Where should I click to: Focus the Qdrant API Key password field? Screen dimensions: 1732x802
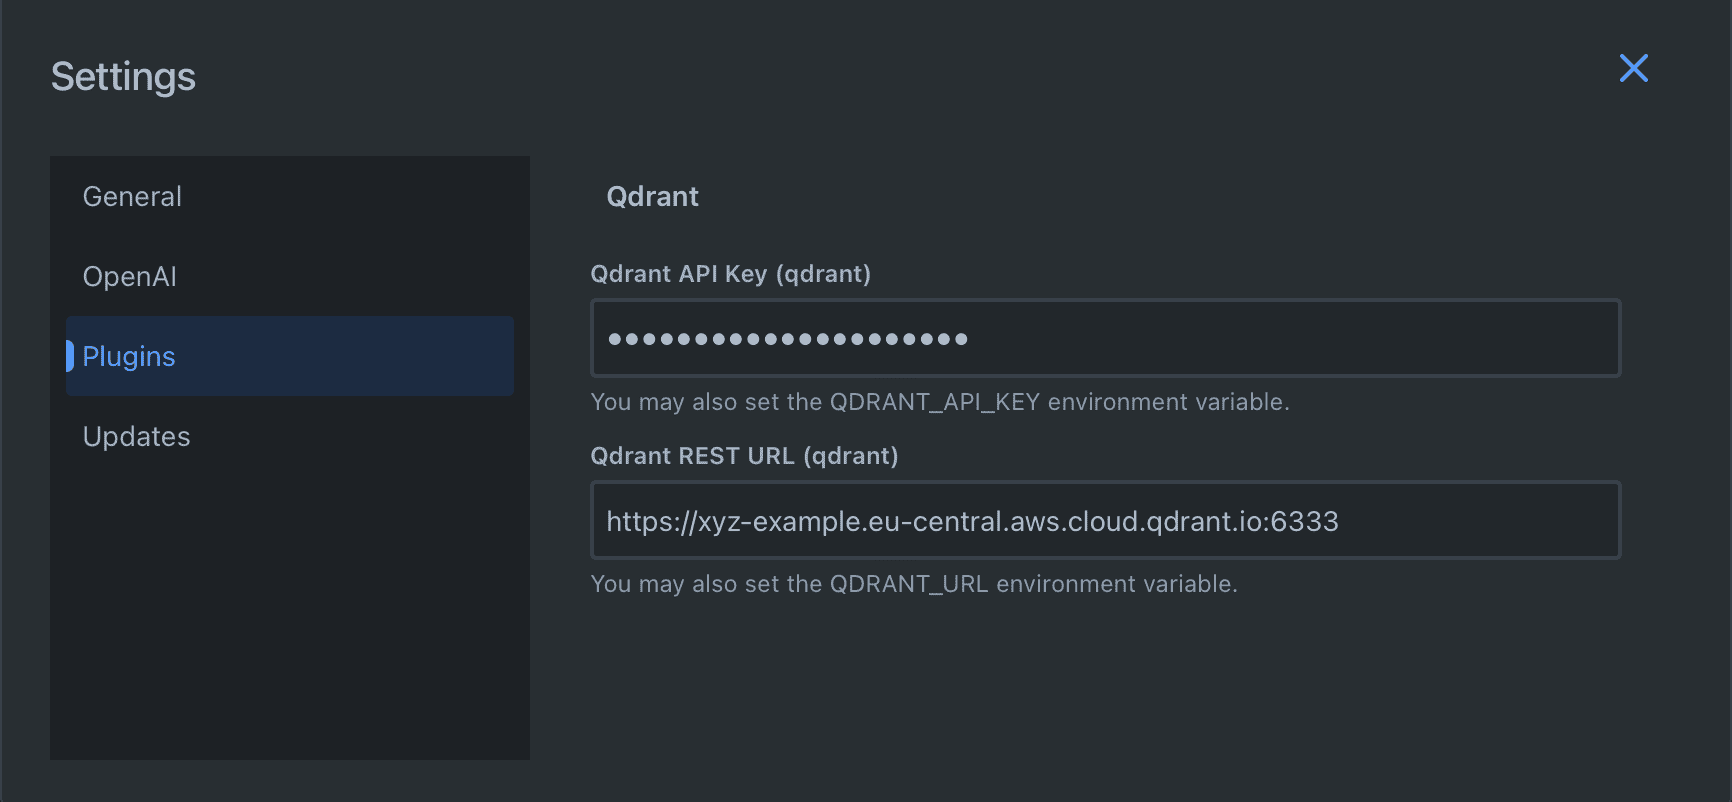pyautogui.click(x=1105, y=338)
